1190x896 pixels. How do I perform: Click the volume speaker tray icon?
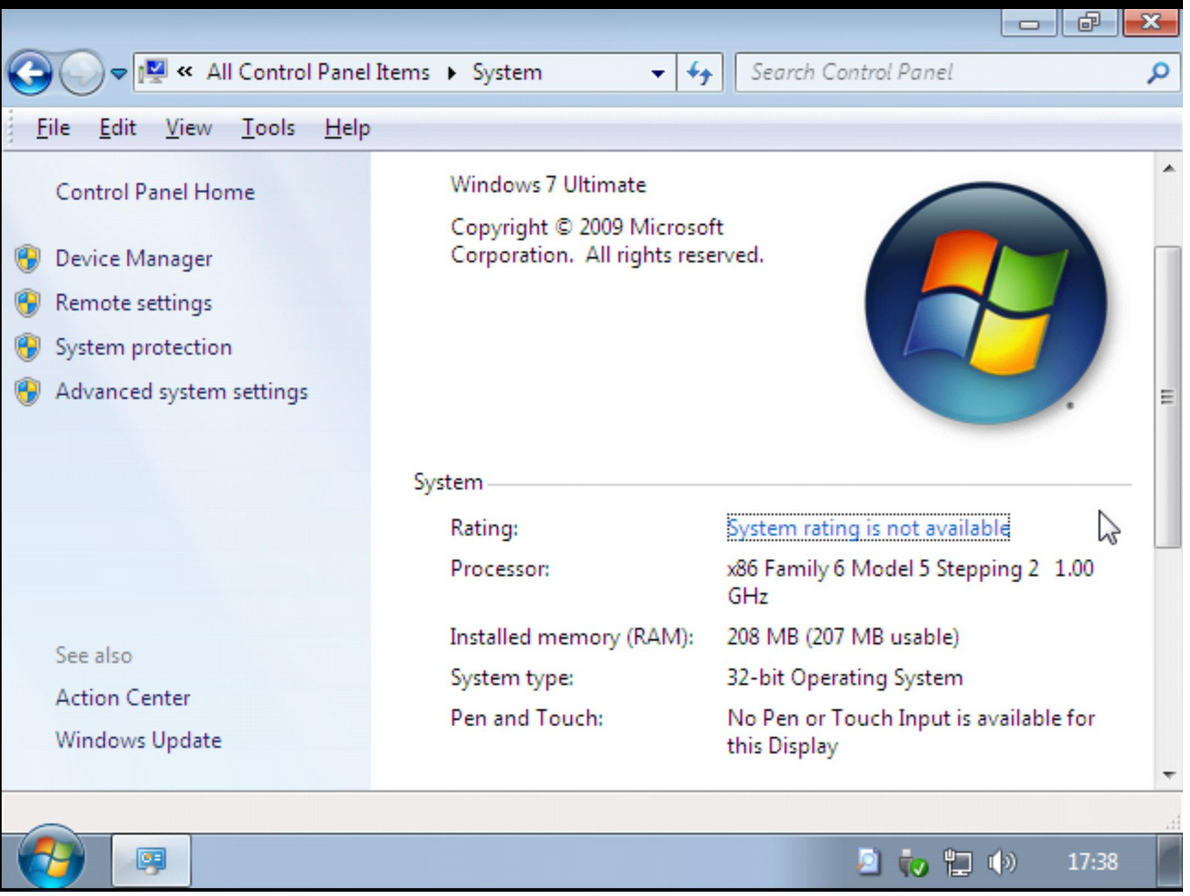1002,862
